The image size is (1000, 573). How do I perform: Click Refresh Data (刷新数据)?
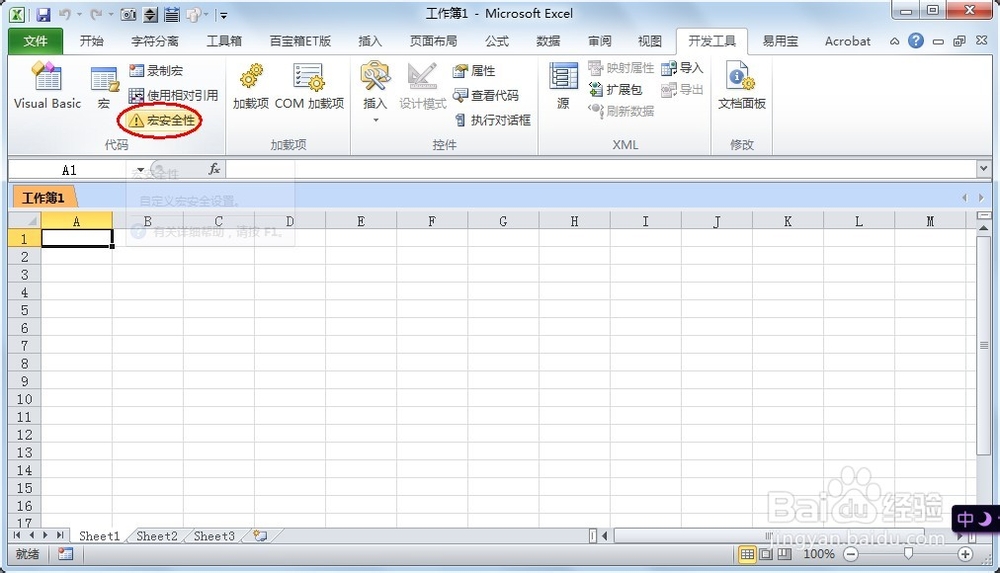coord(621,111)
